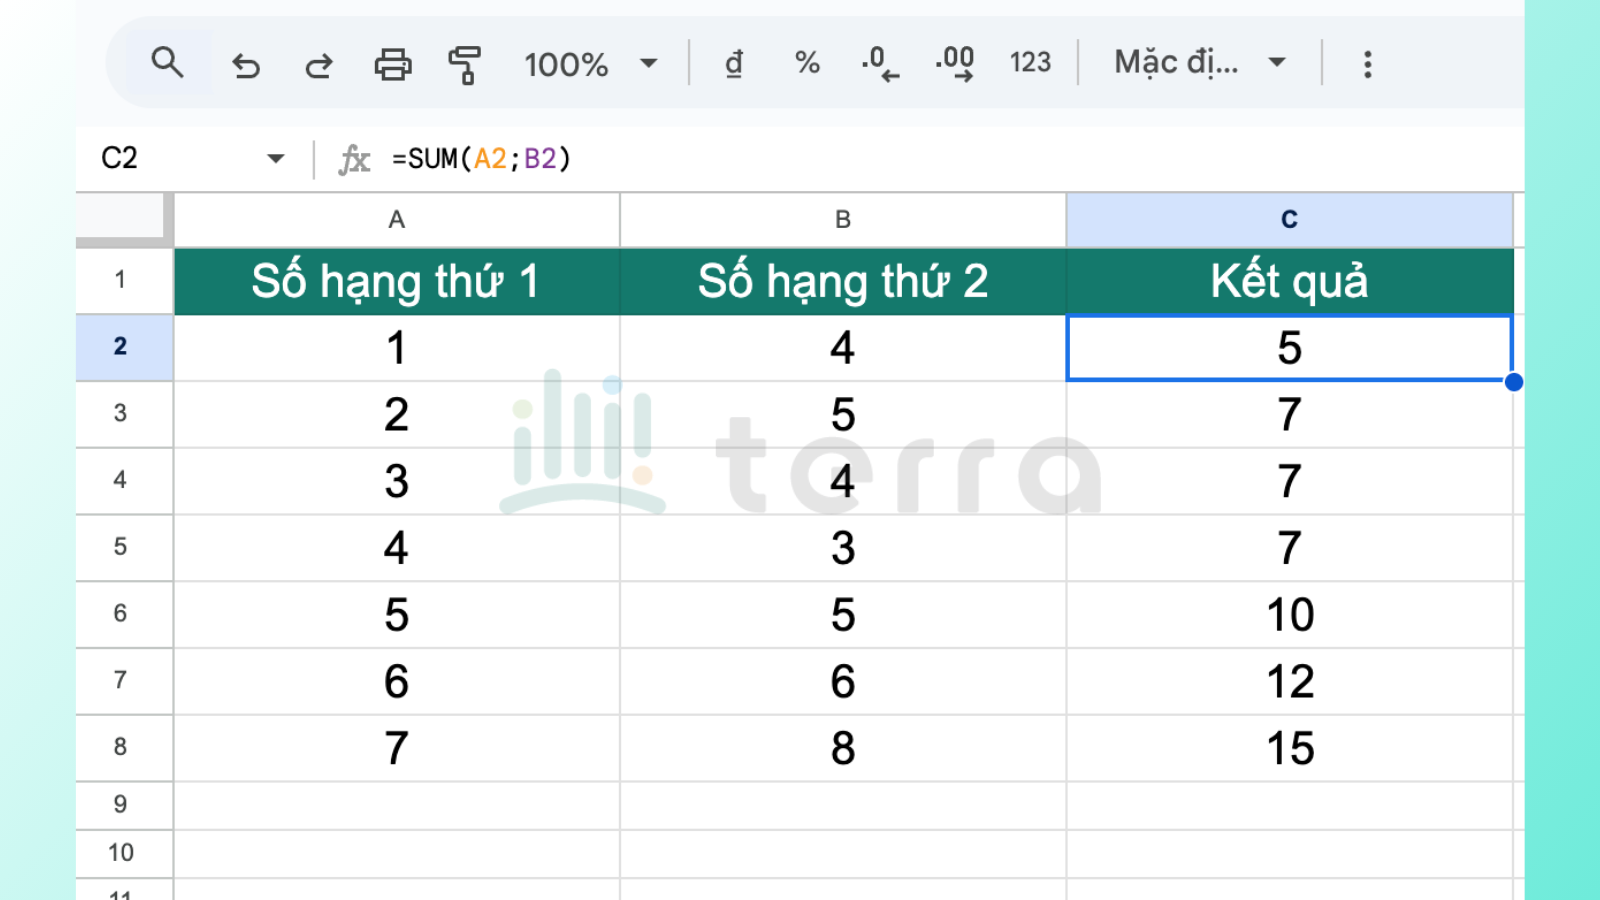Open the three-dot more options menu
The image size is (1600, 900).
pos(1367,64)
